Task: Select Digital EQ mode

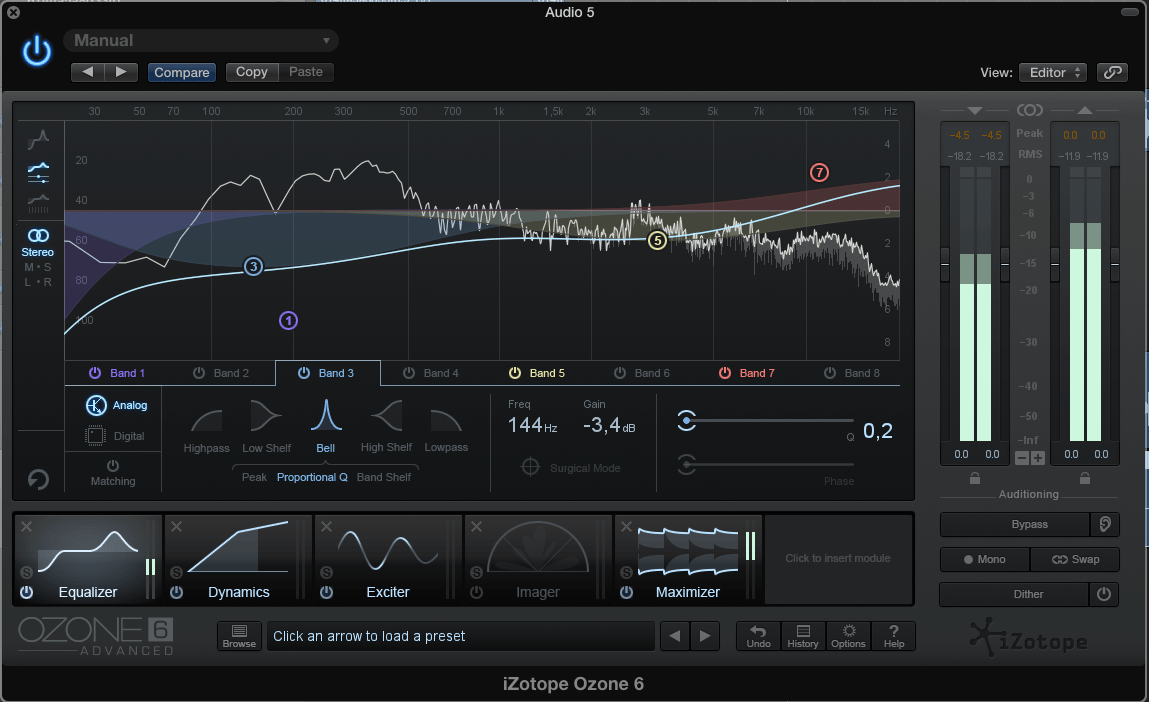Action: coord(116,436)
